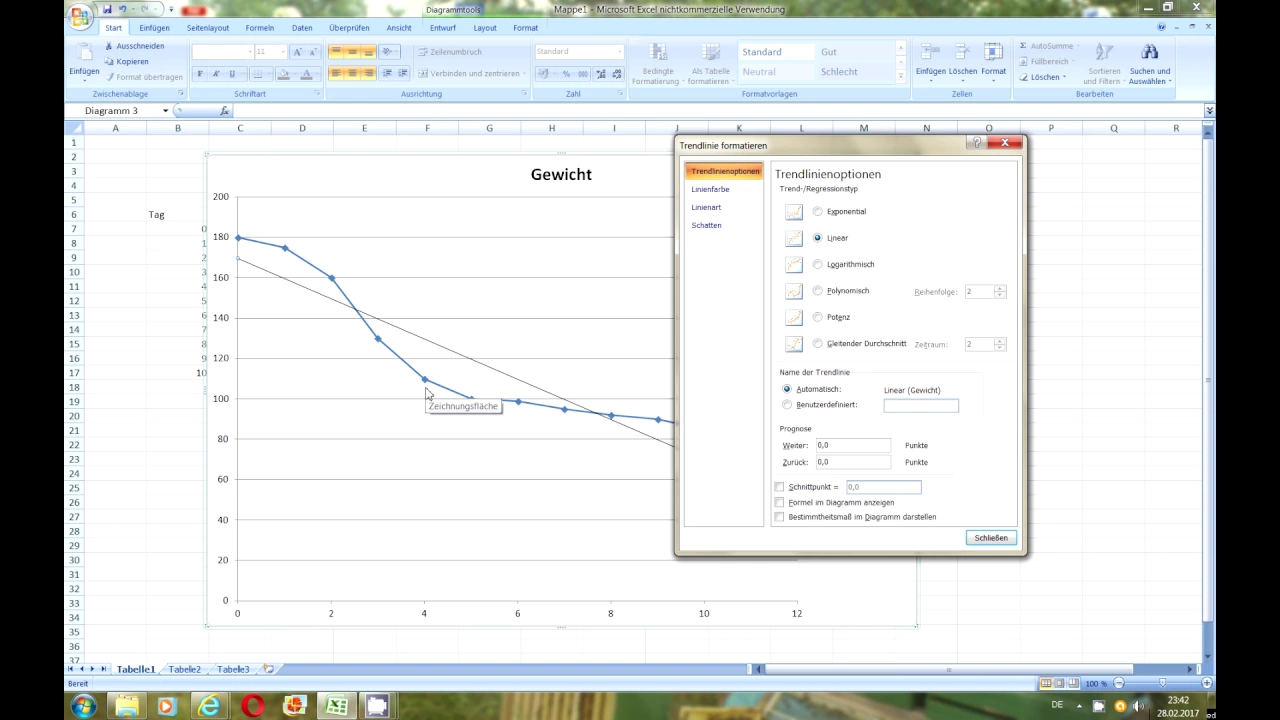Screen dimensions: 1280x720
Task: Check Formel im Diagramm anzeigen
Action: pos(780,502)
